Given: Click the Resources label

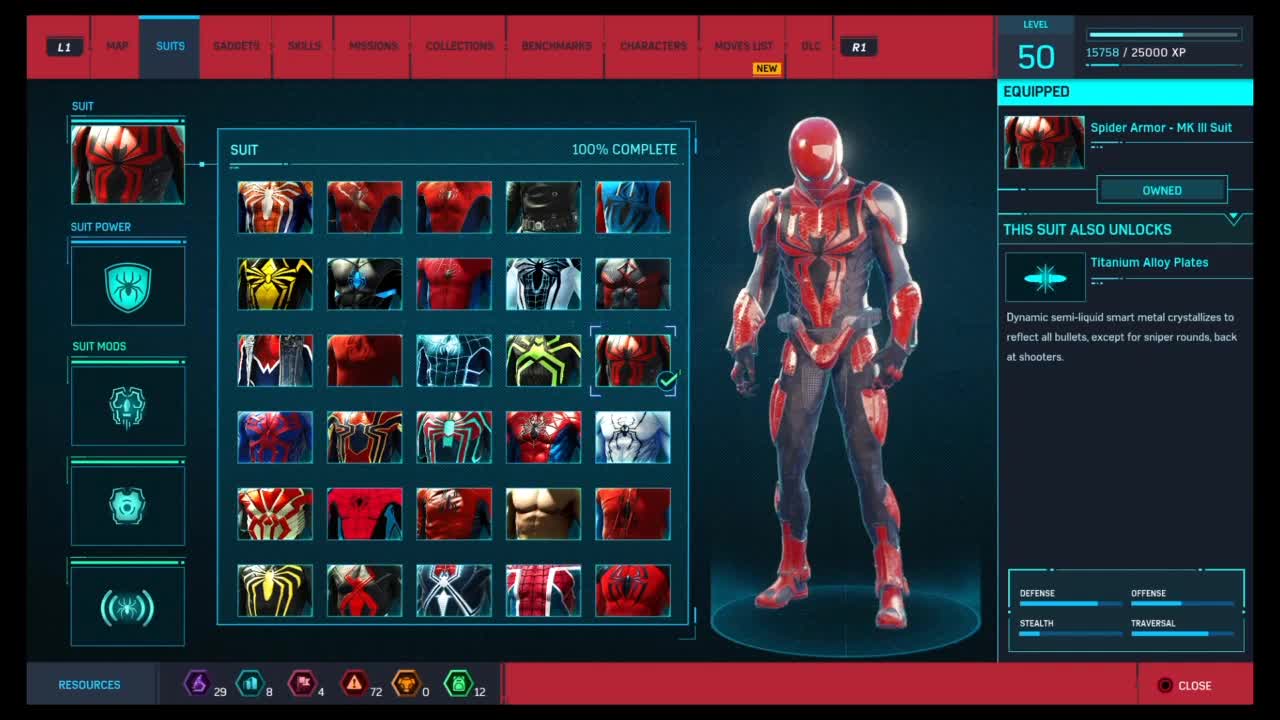Looking at the screenshot, I should tap(89, 685).
